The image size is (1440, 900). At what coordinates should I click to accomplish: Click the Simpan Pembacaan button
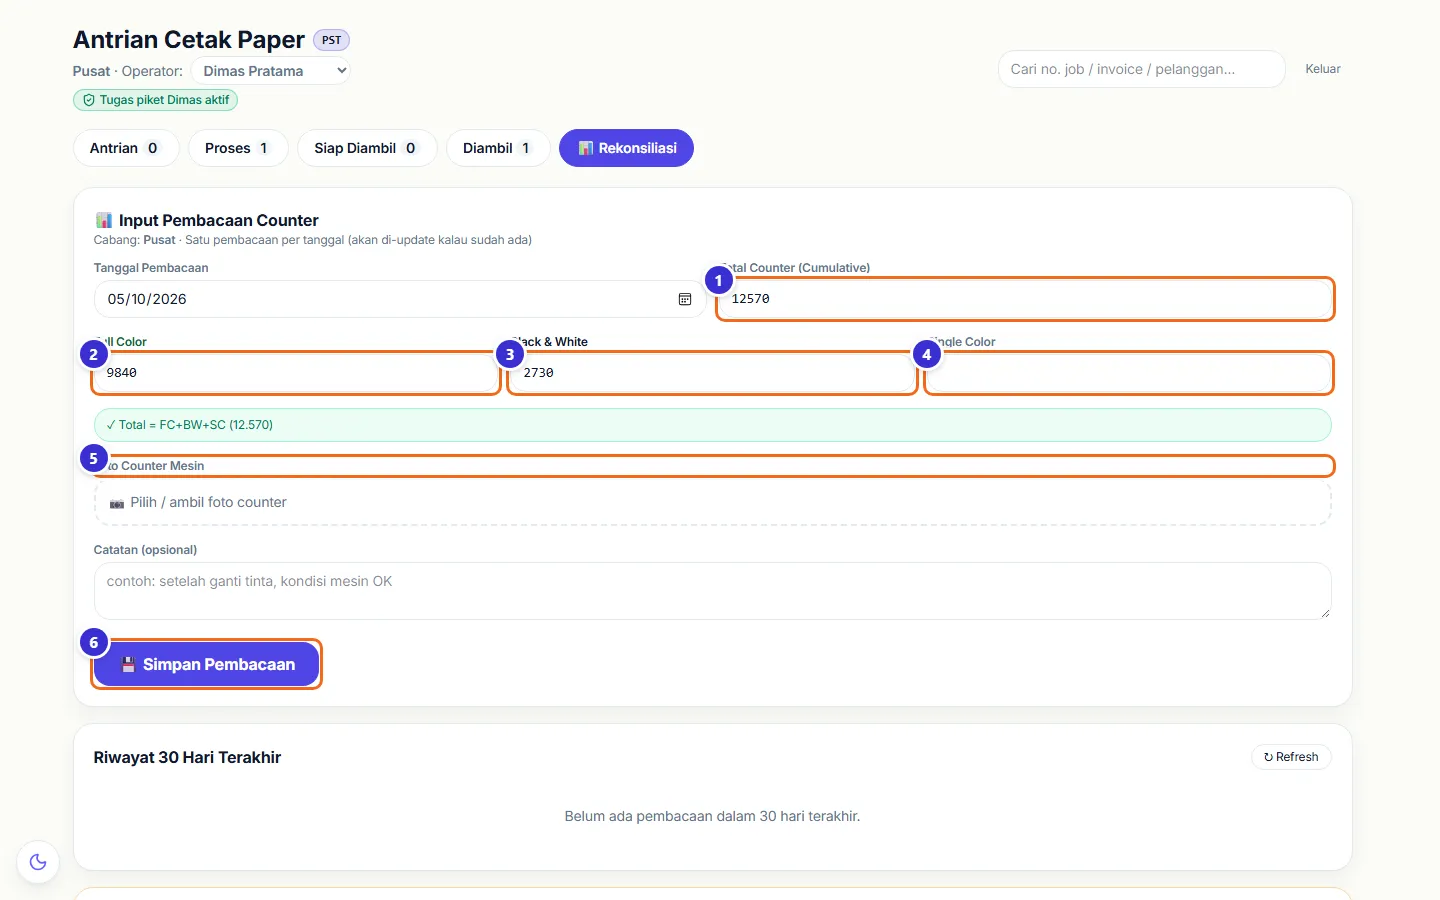pyautogui.click(x=207, y=664)
